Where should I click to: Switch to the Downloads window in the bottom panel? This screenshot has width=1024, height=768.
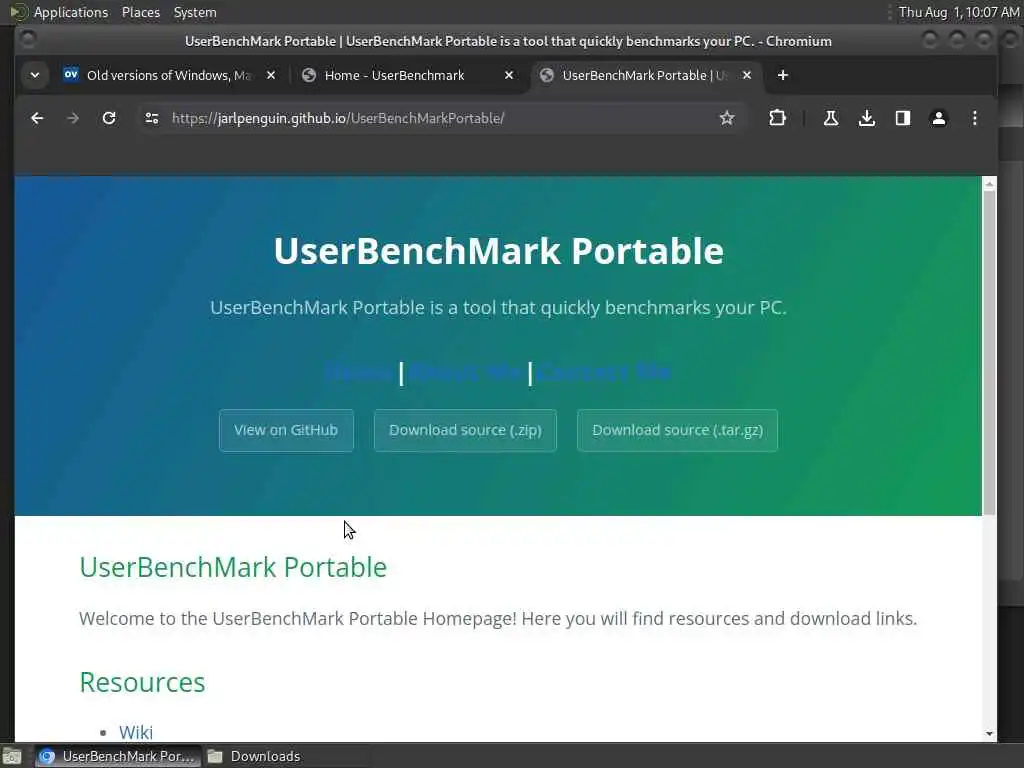[x=255, y=756]
